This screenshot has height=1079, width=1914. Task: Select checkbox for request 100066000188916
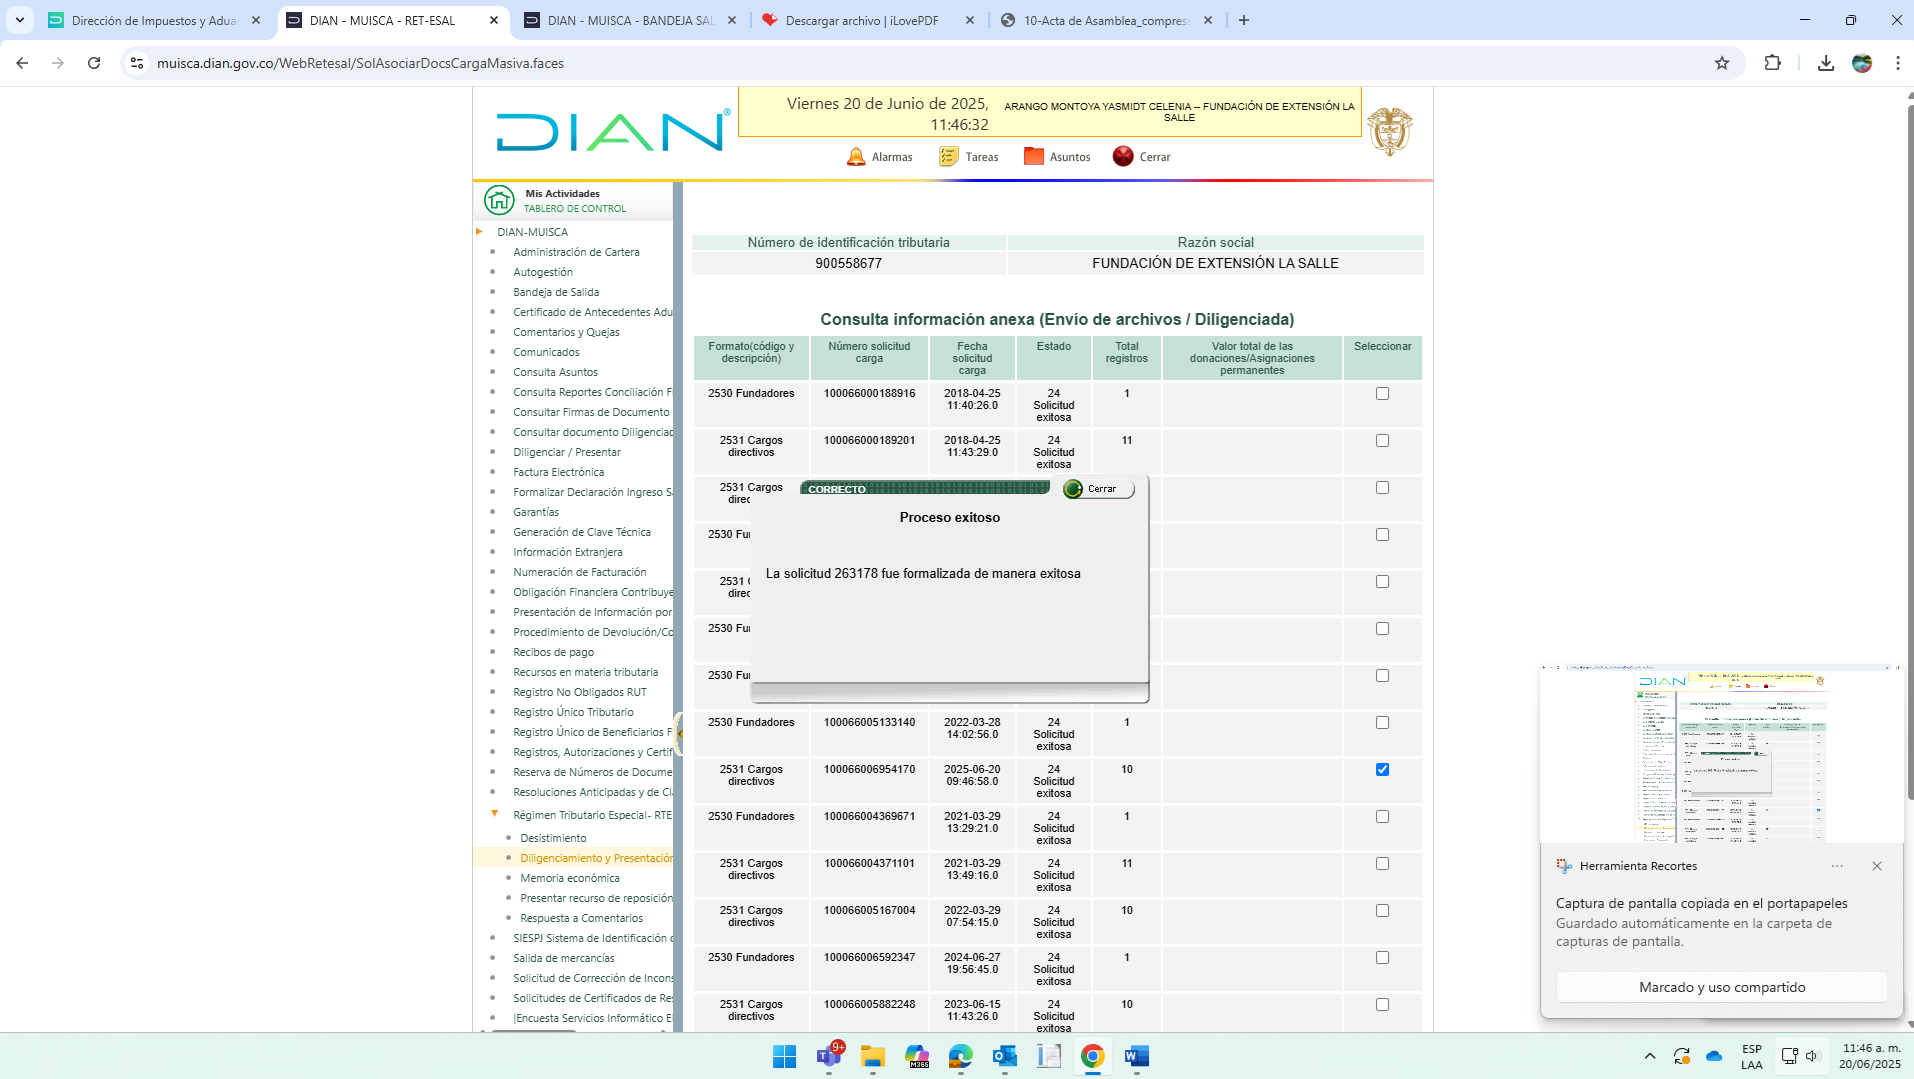tap(1382, 394)
